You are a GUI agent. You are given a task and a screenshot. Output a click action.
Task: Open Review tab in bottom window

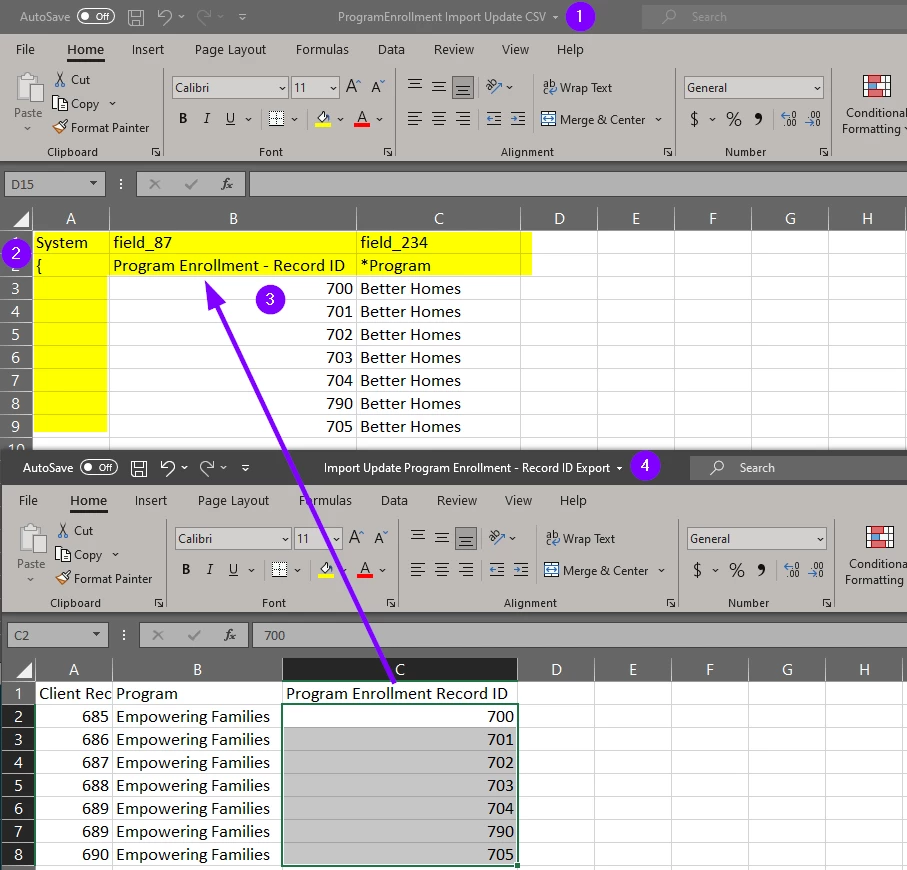[456, 500]
